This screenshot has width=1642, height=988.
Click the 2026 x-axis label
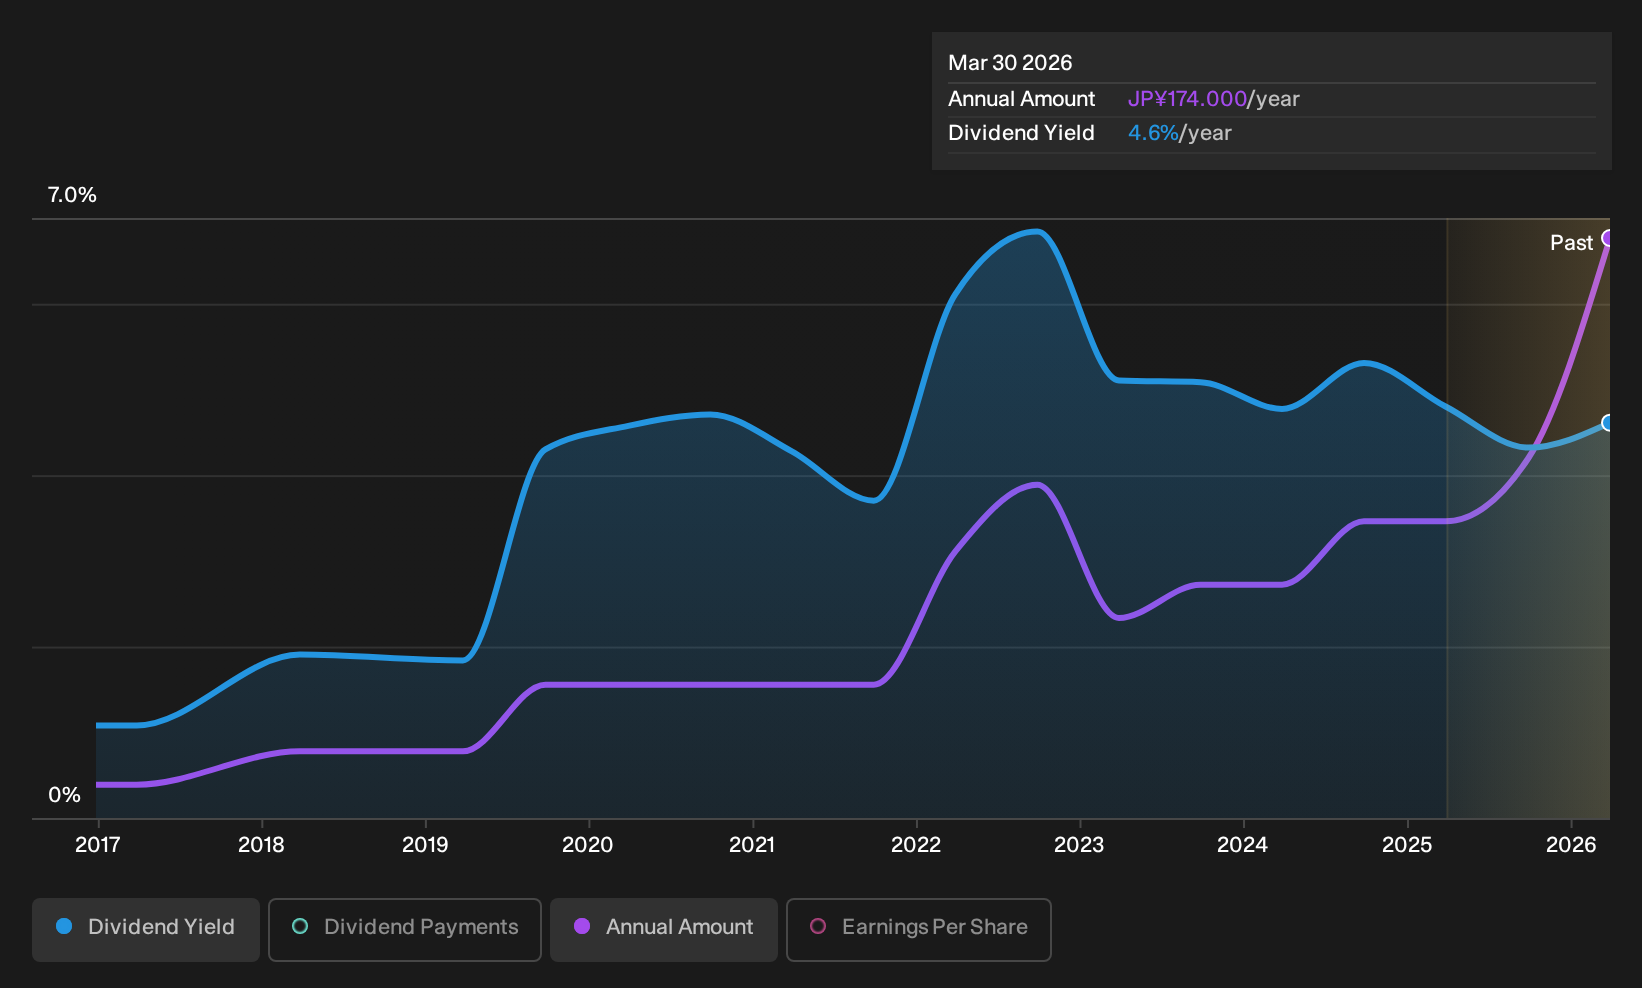(1571, 845)
